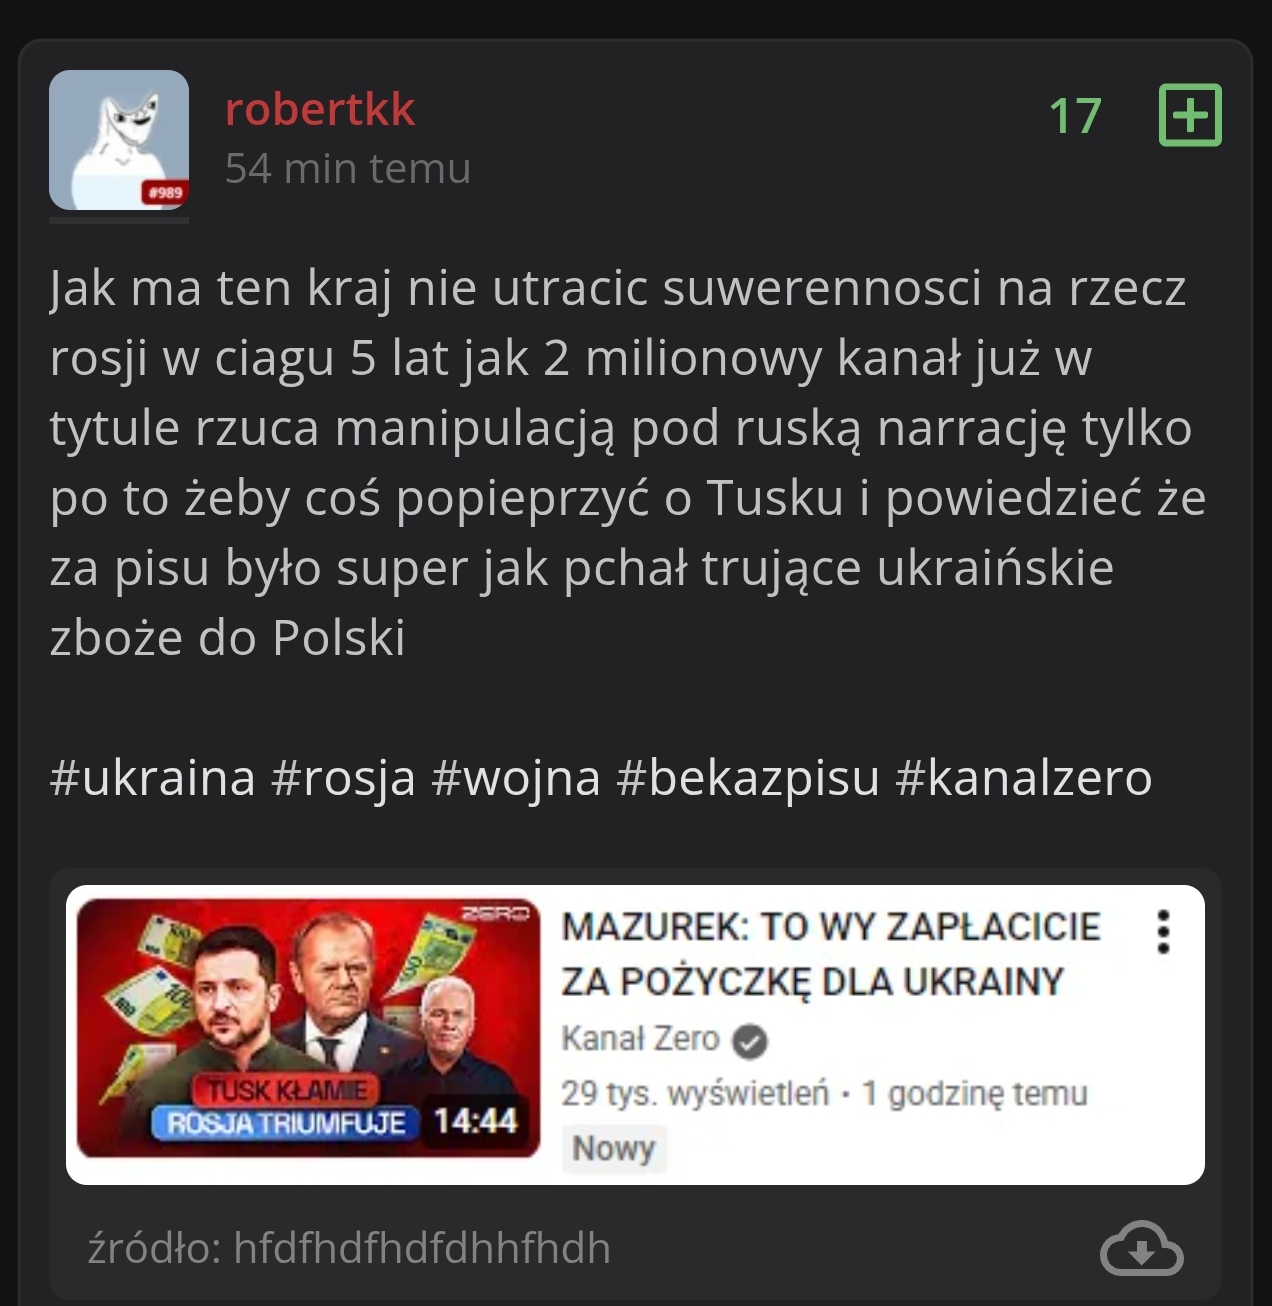This screenshot has width=1272, height=1306.
Task: Open the three-dot video options menu
Action: (1163, 932)
